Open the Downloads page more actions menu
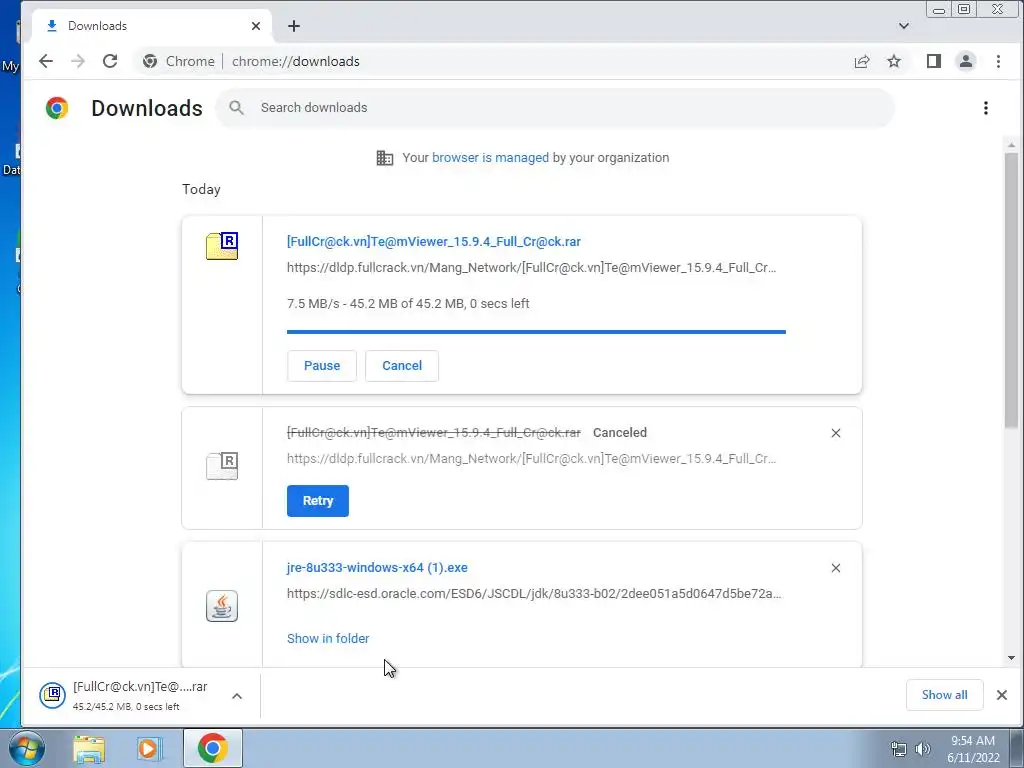1024x768 pixels. pos(985,108)
